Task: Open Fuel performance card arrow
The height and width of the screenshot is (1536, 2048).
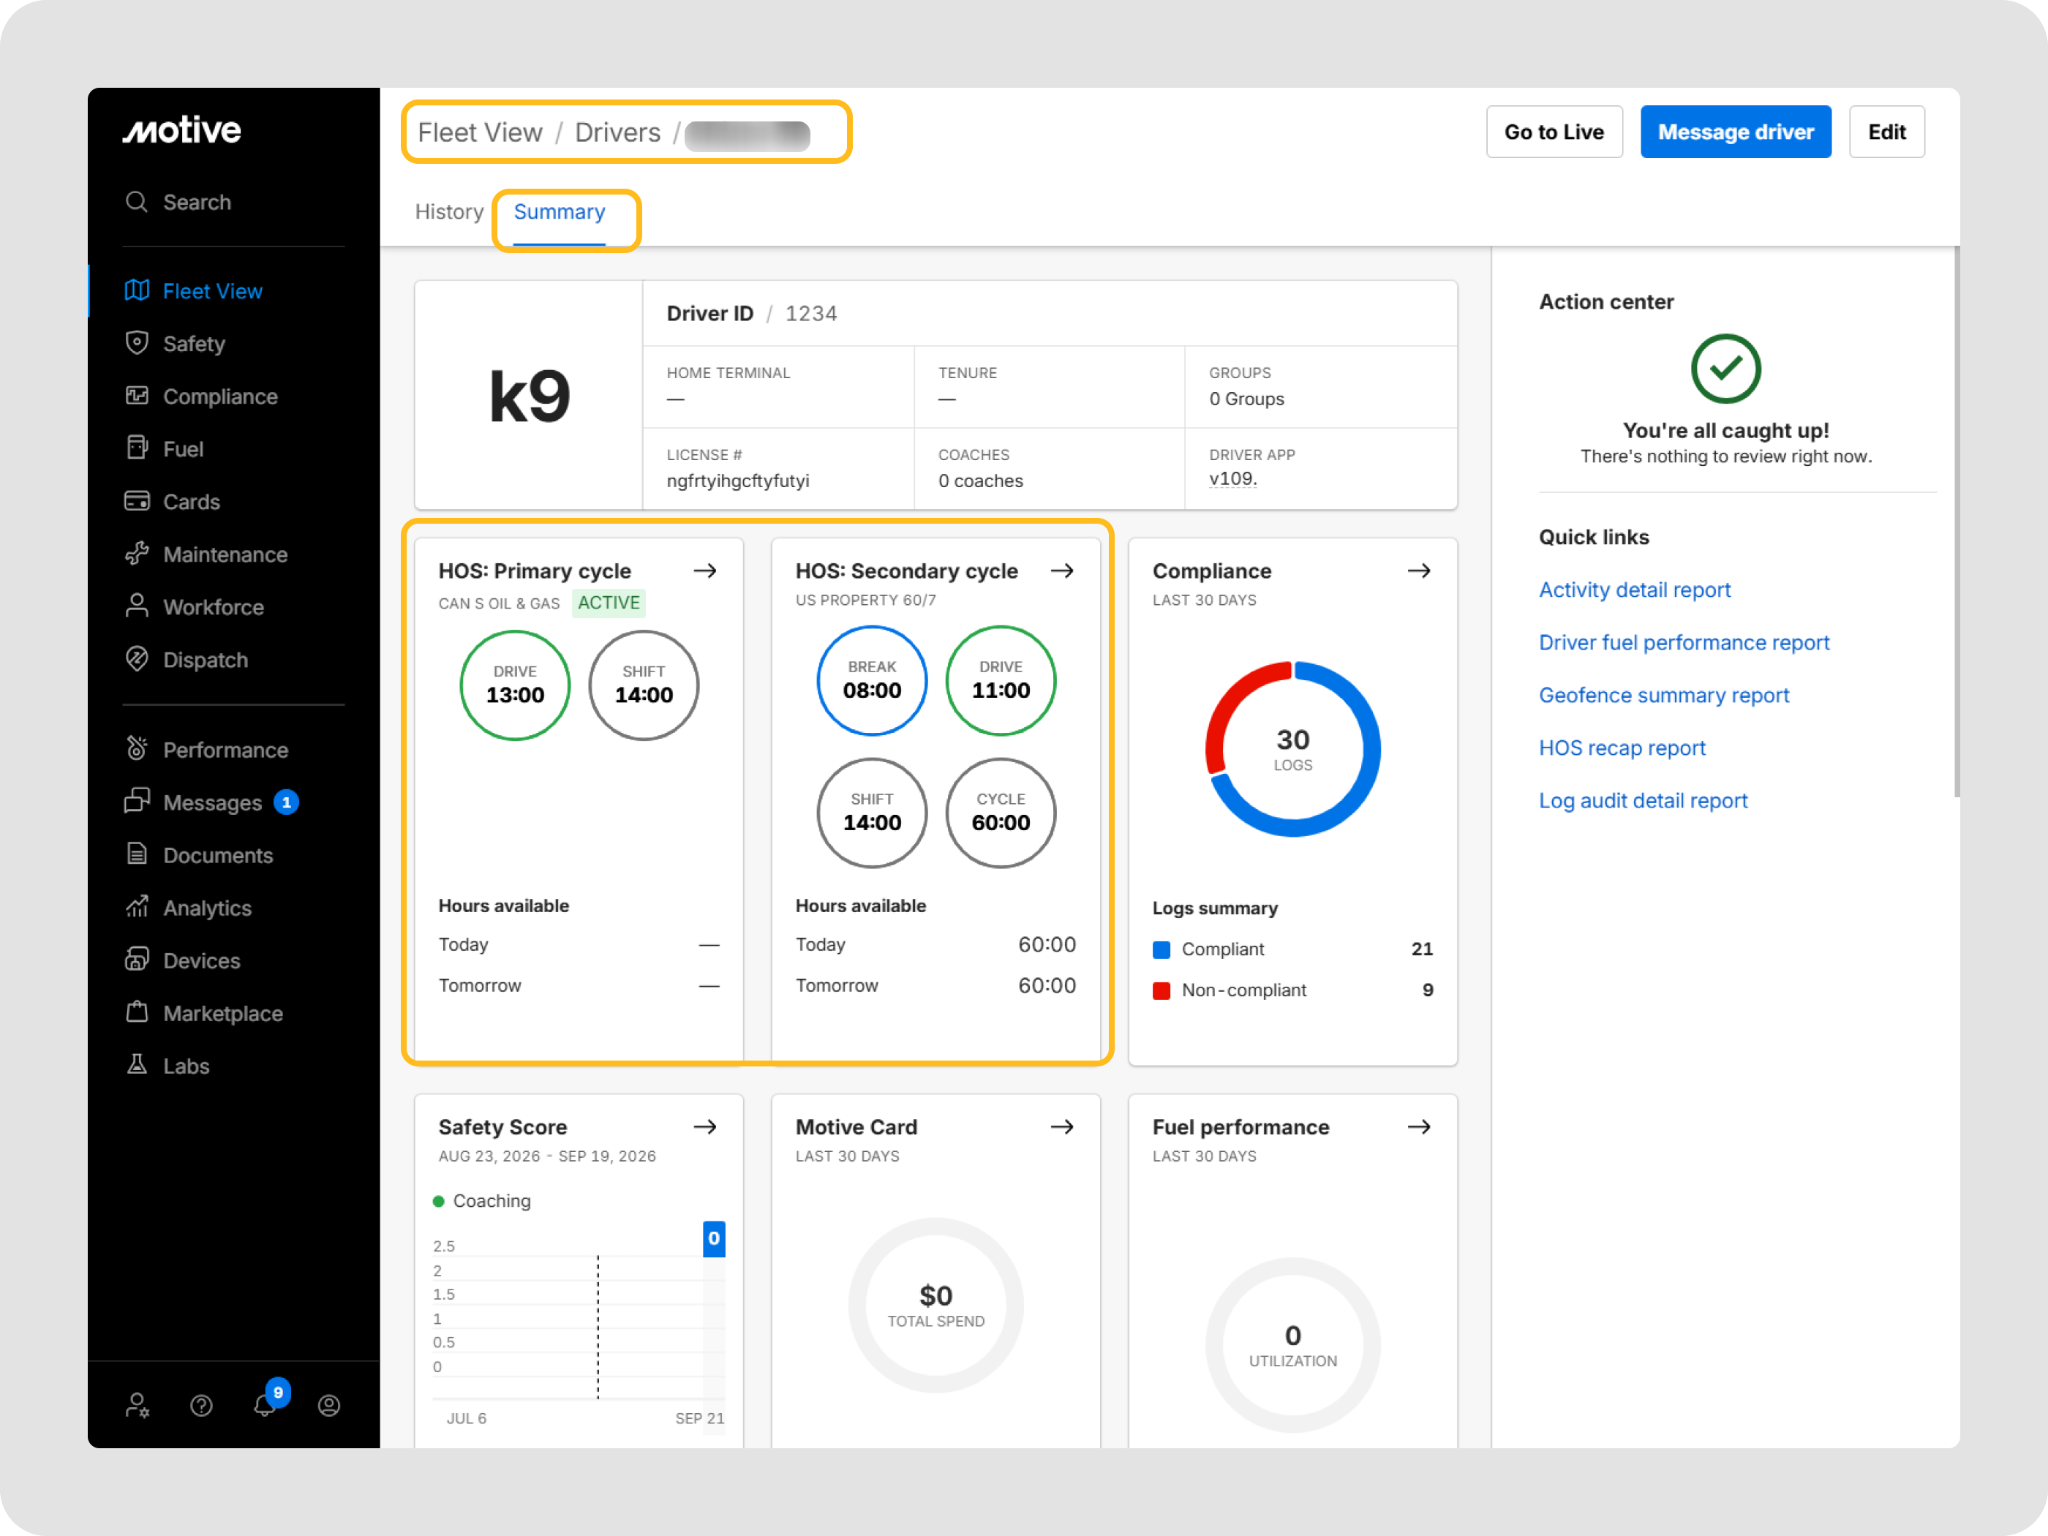Action: click(1420, 1126)
